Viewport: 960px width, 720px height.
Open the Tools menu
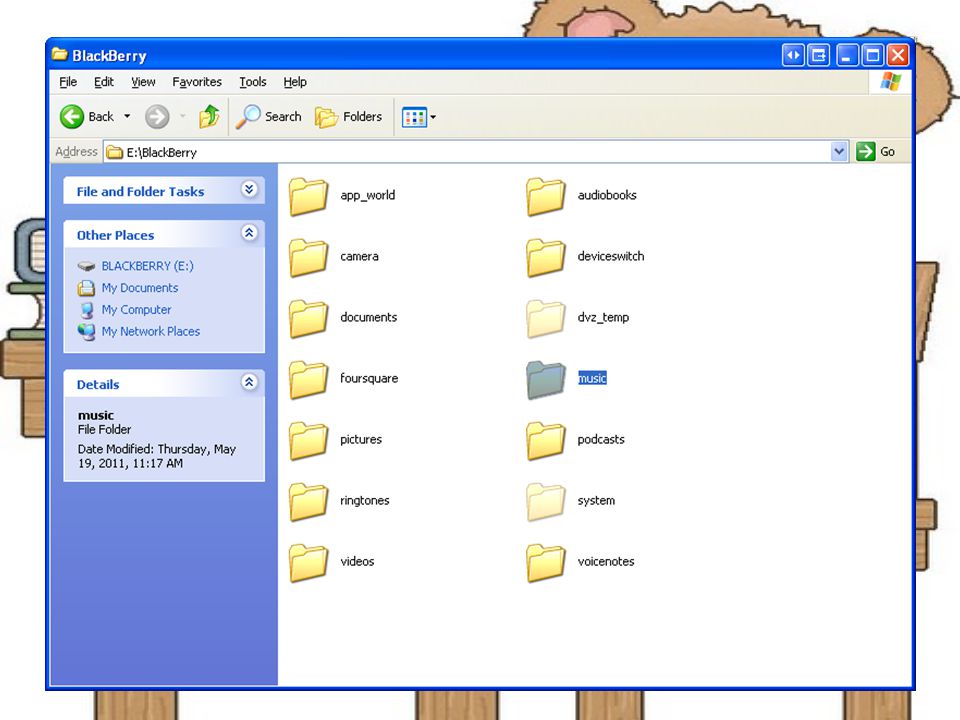pyautogui.click(x=253, y=82)
